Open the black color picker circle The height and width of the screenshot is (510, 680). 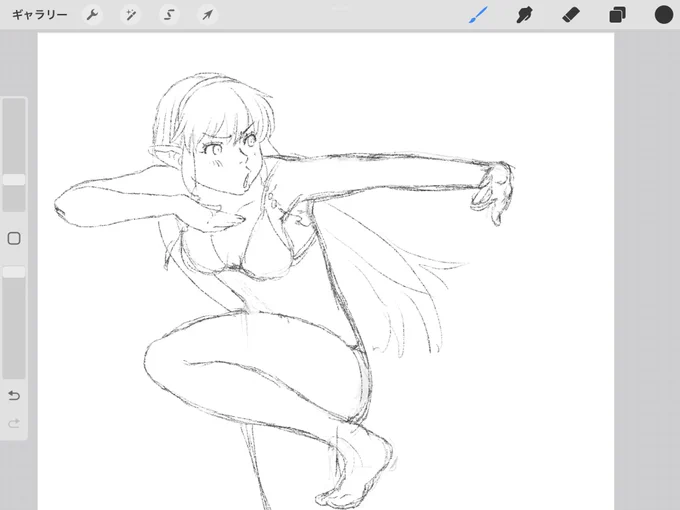[x=664, y=15]
